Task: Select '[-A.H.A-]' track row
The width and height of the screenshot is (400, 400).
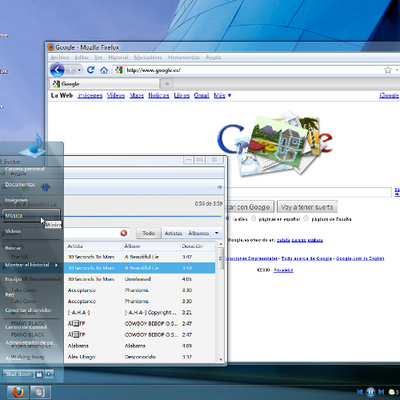Action: [x=140, y=312]
